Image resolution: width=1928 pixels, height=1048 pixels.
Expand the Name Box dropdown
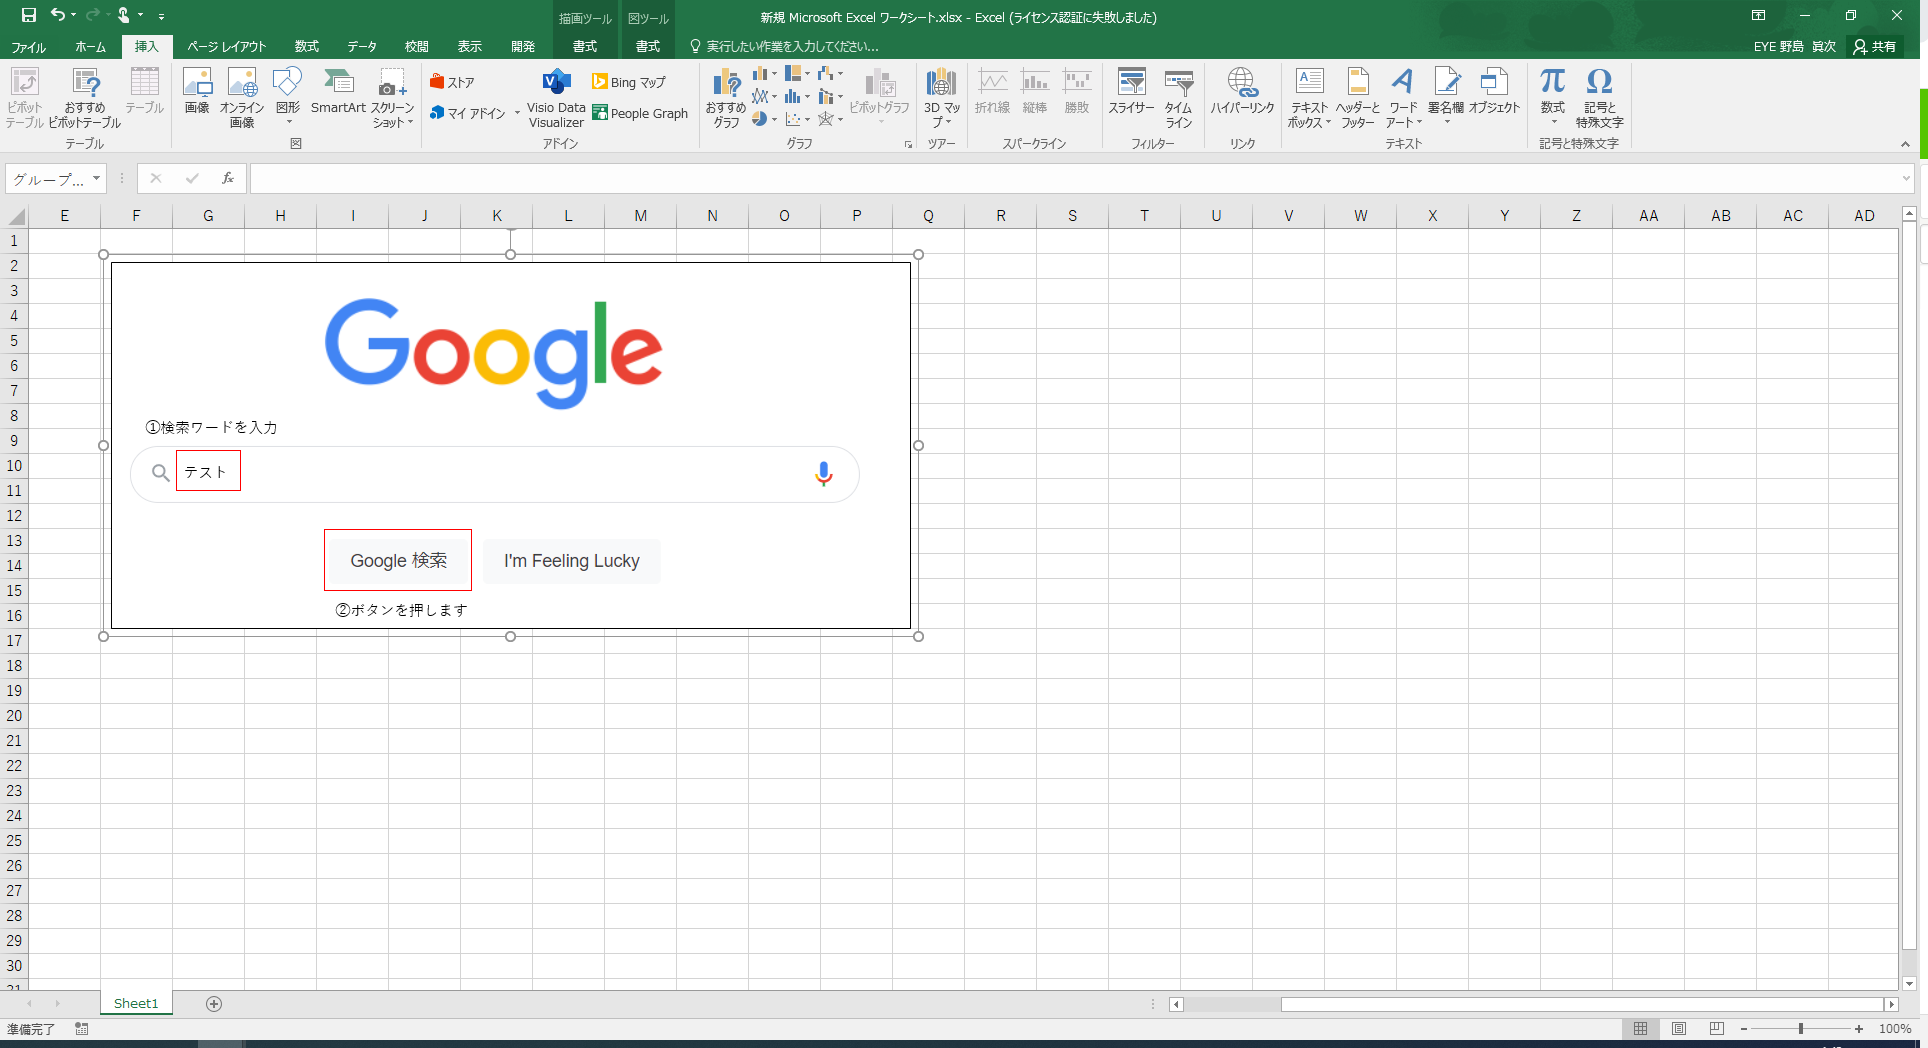[97, 179]
